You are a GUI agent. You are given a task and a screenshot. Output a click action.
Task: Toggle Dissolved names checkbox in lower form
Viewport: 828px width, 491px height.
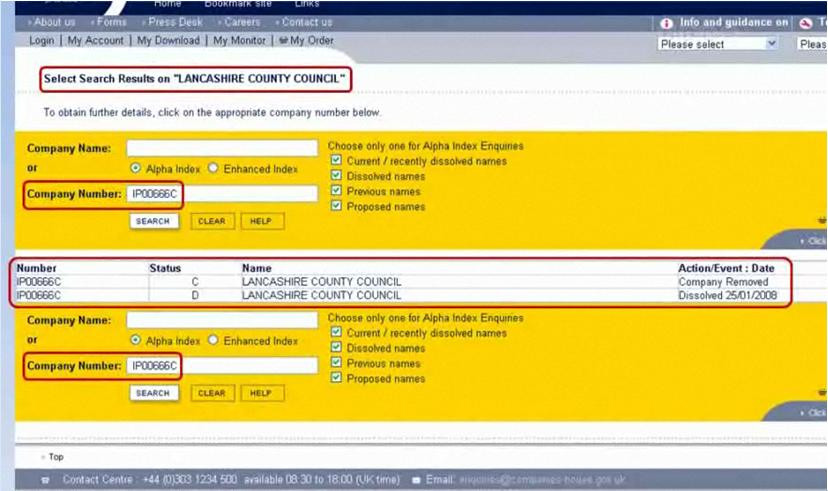336,347
